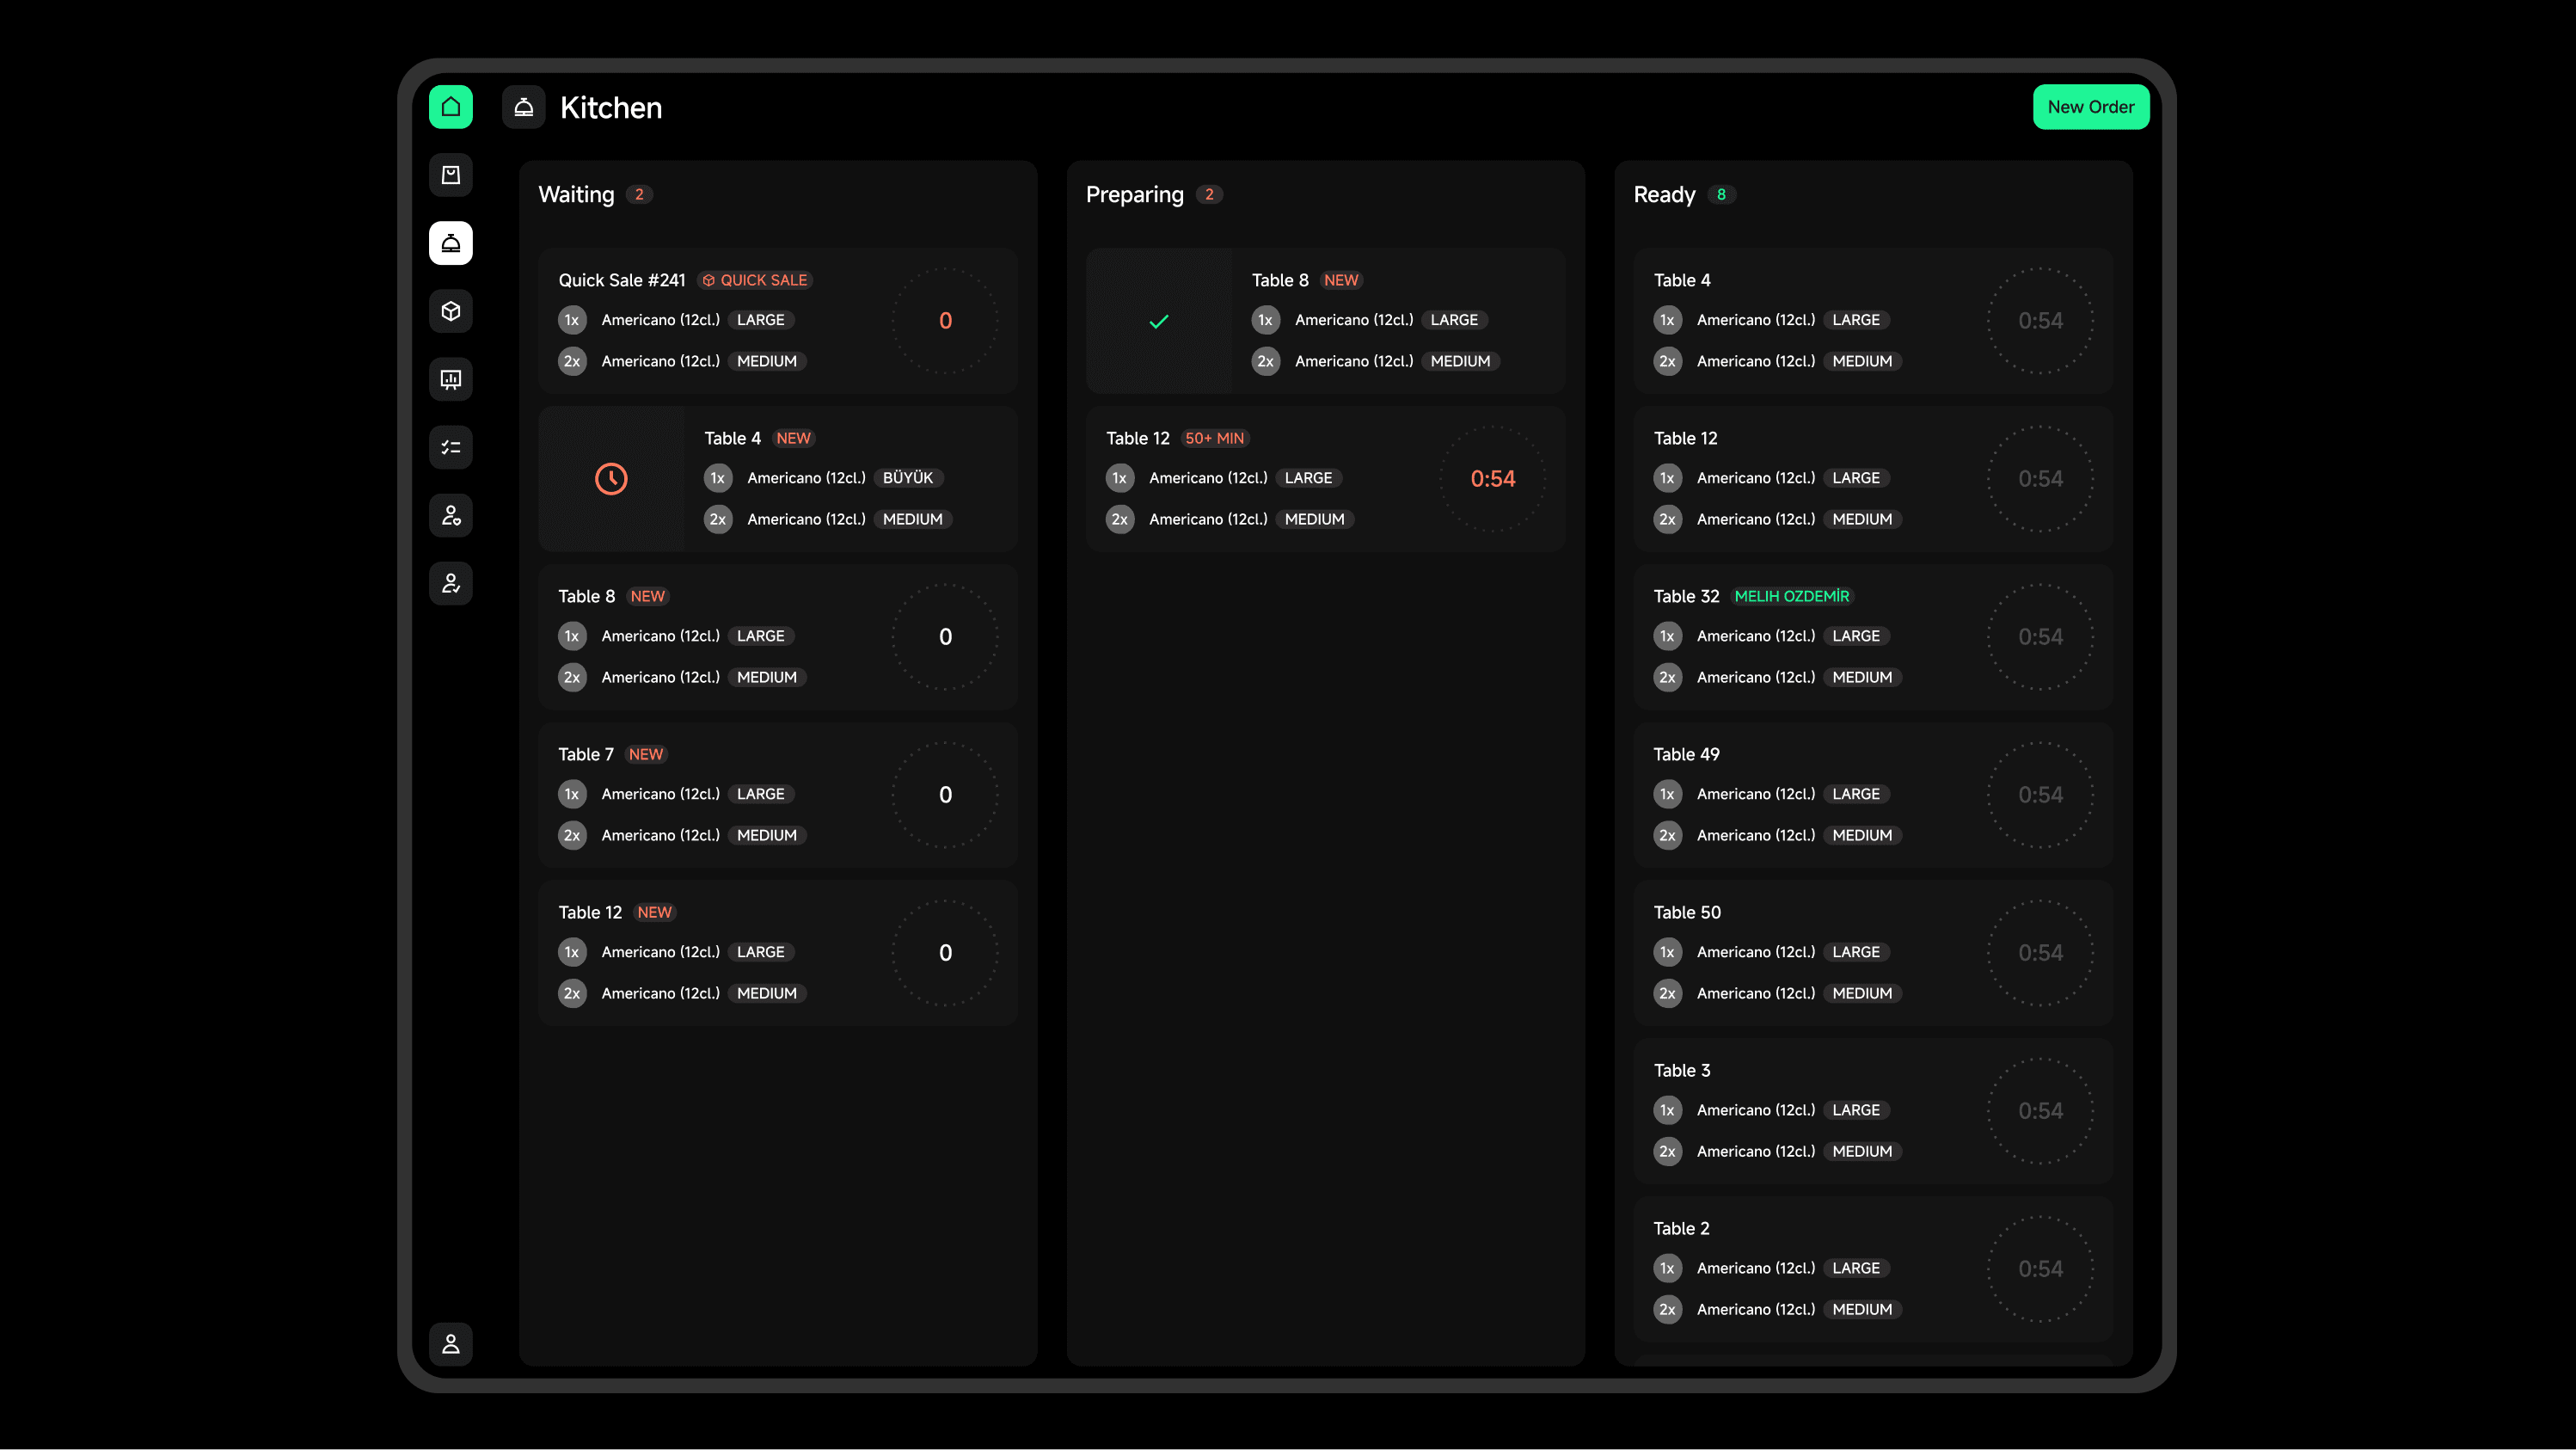
Task: Click Quick Sale #241 timer circle
Action: click(945, 321)
